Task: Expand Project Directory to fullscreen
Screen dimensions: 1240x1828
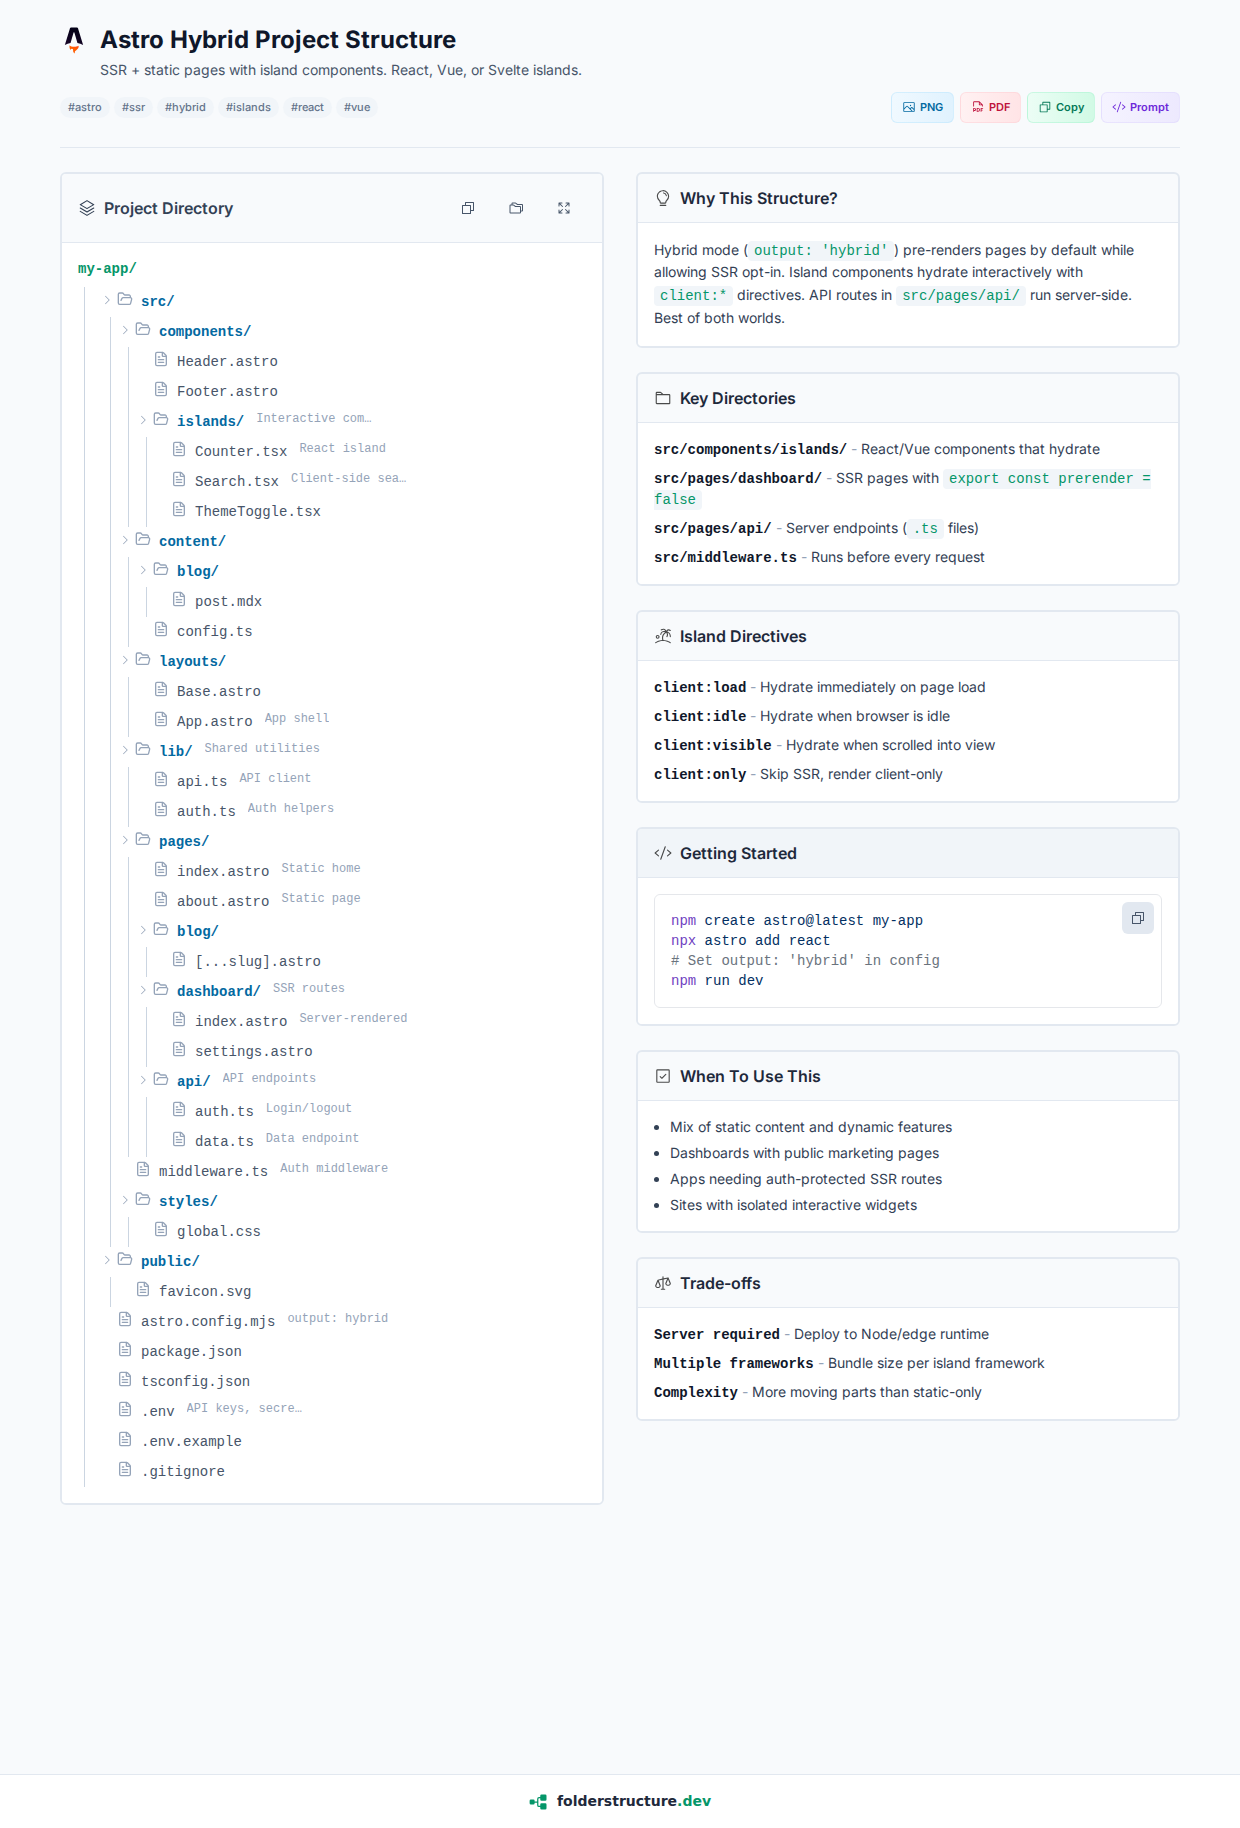Action: pos(564,208)
